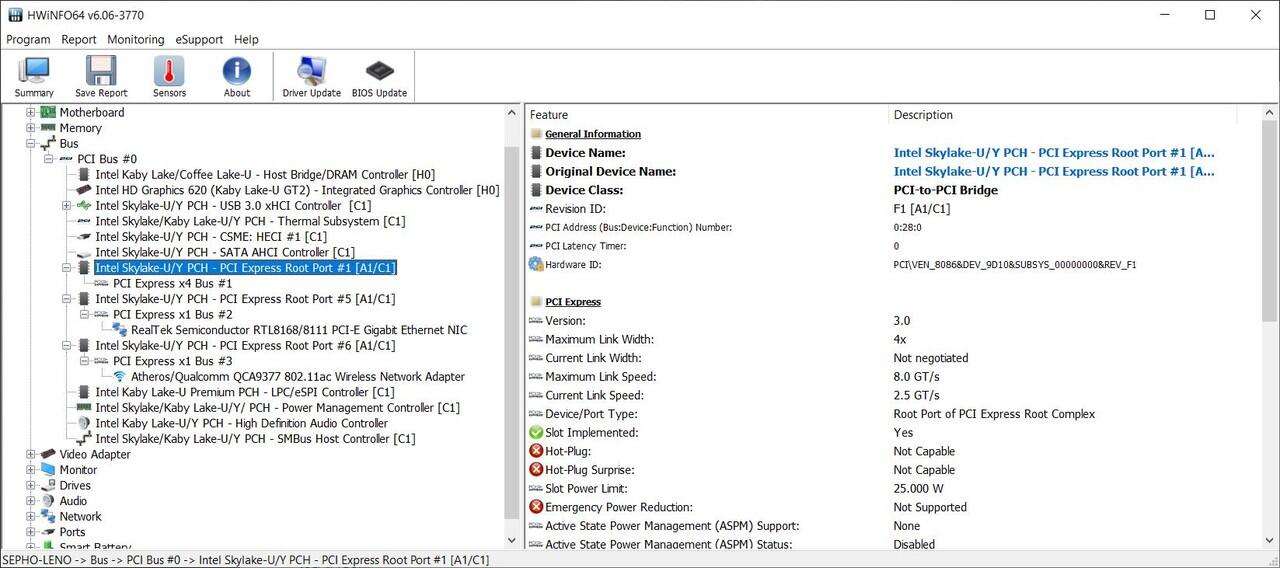Click the Device Name link value
Screen dimensions: 1280x568
click(1053, 153)
